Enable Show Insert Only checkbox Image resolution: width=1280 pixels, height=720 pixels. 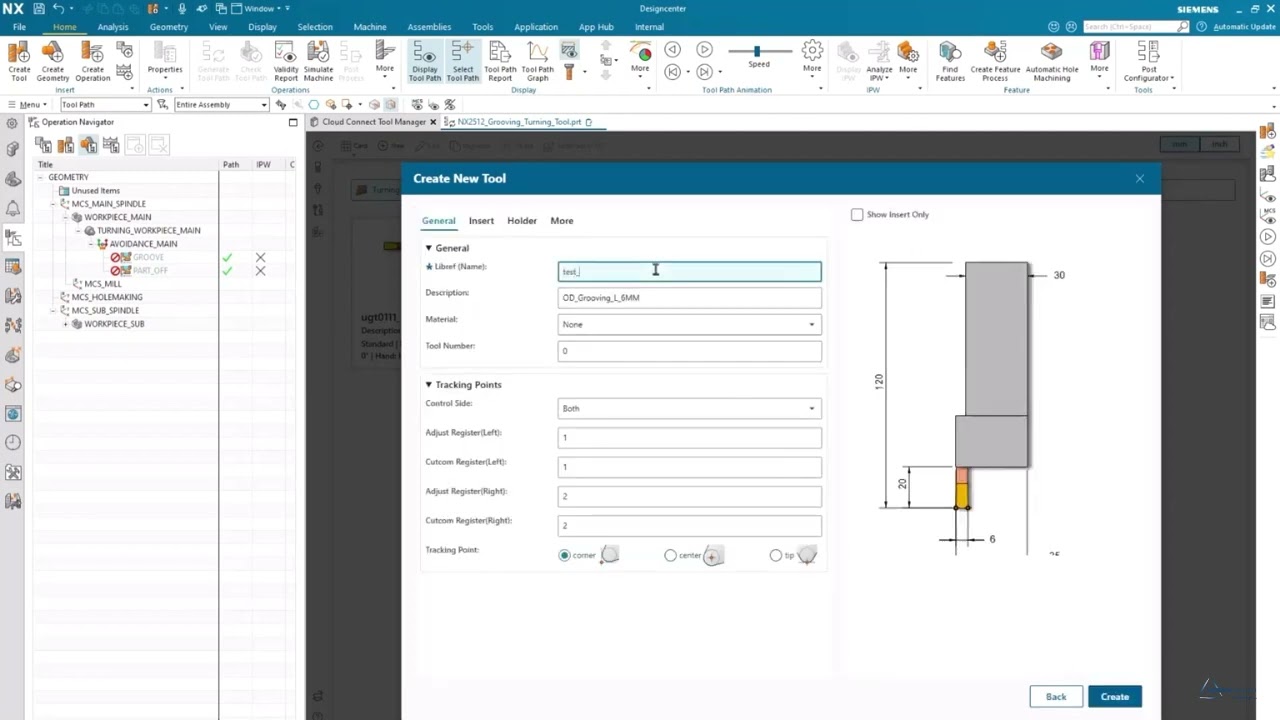tap(857, 215)
